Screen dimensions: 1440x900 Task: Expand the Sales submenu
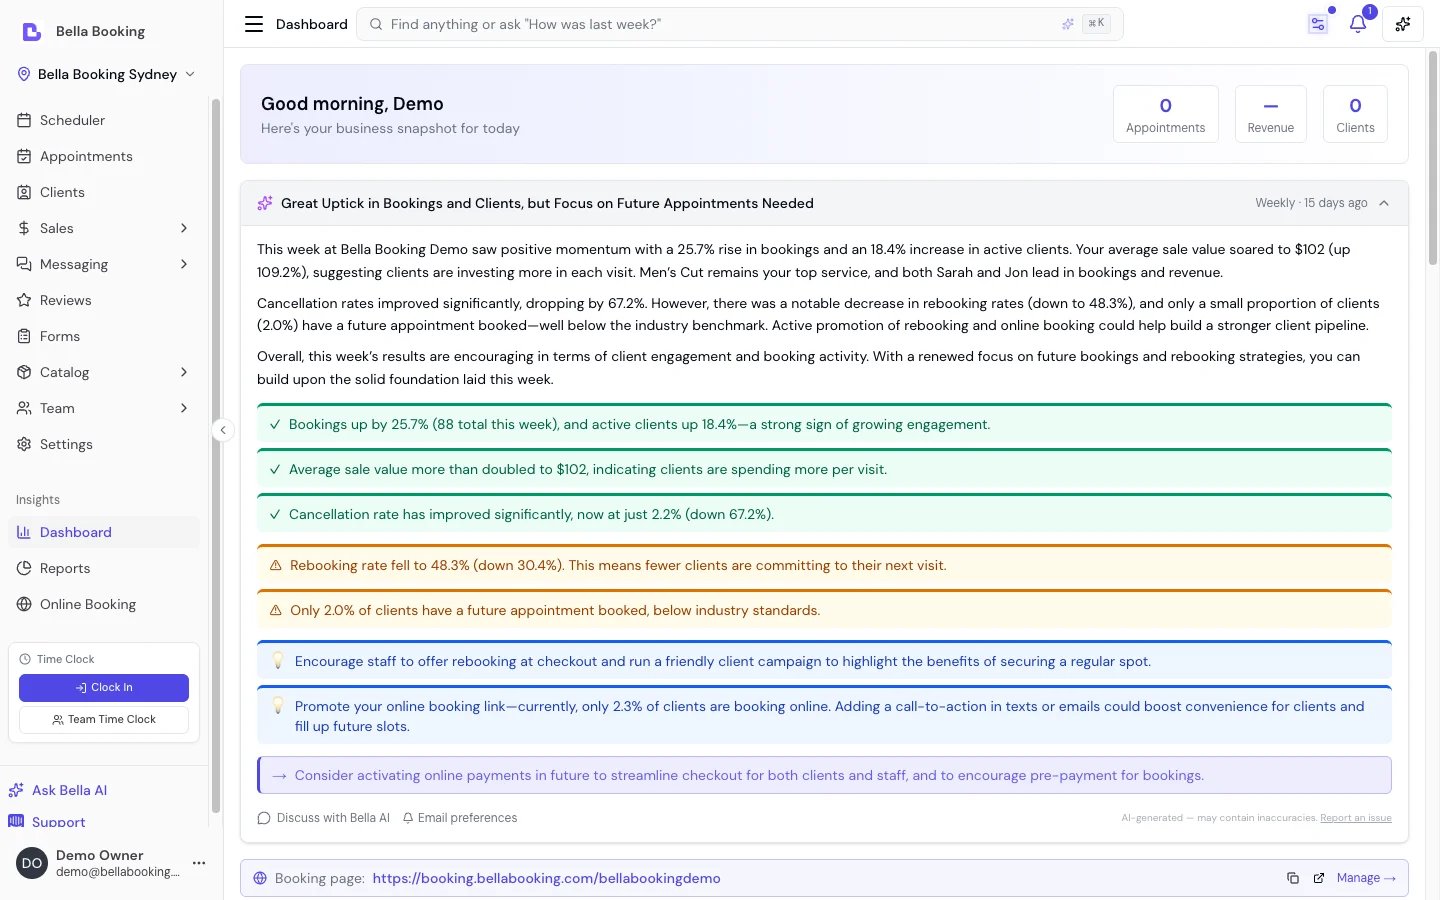click(184, 228)
